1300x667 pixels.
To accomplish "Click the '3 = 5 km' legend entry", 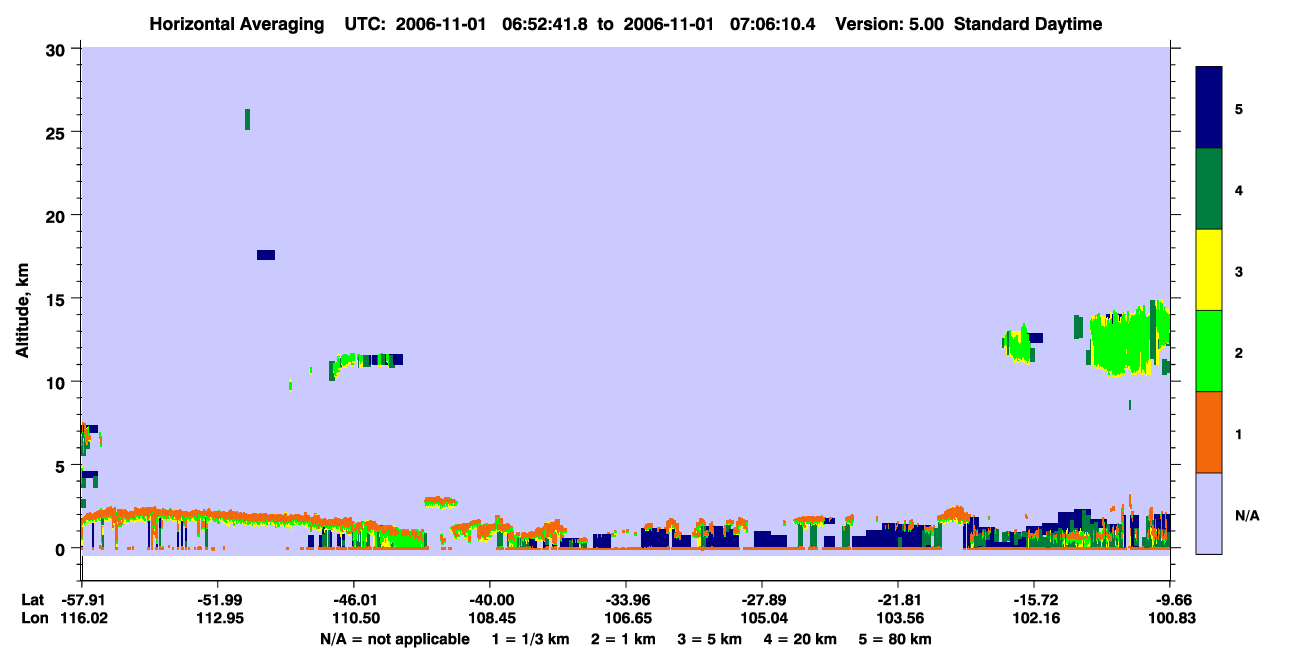I will (x=710, y=639).
